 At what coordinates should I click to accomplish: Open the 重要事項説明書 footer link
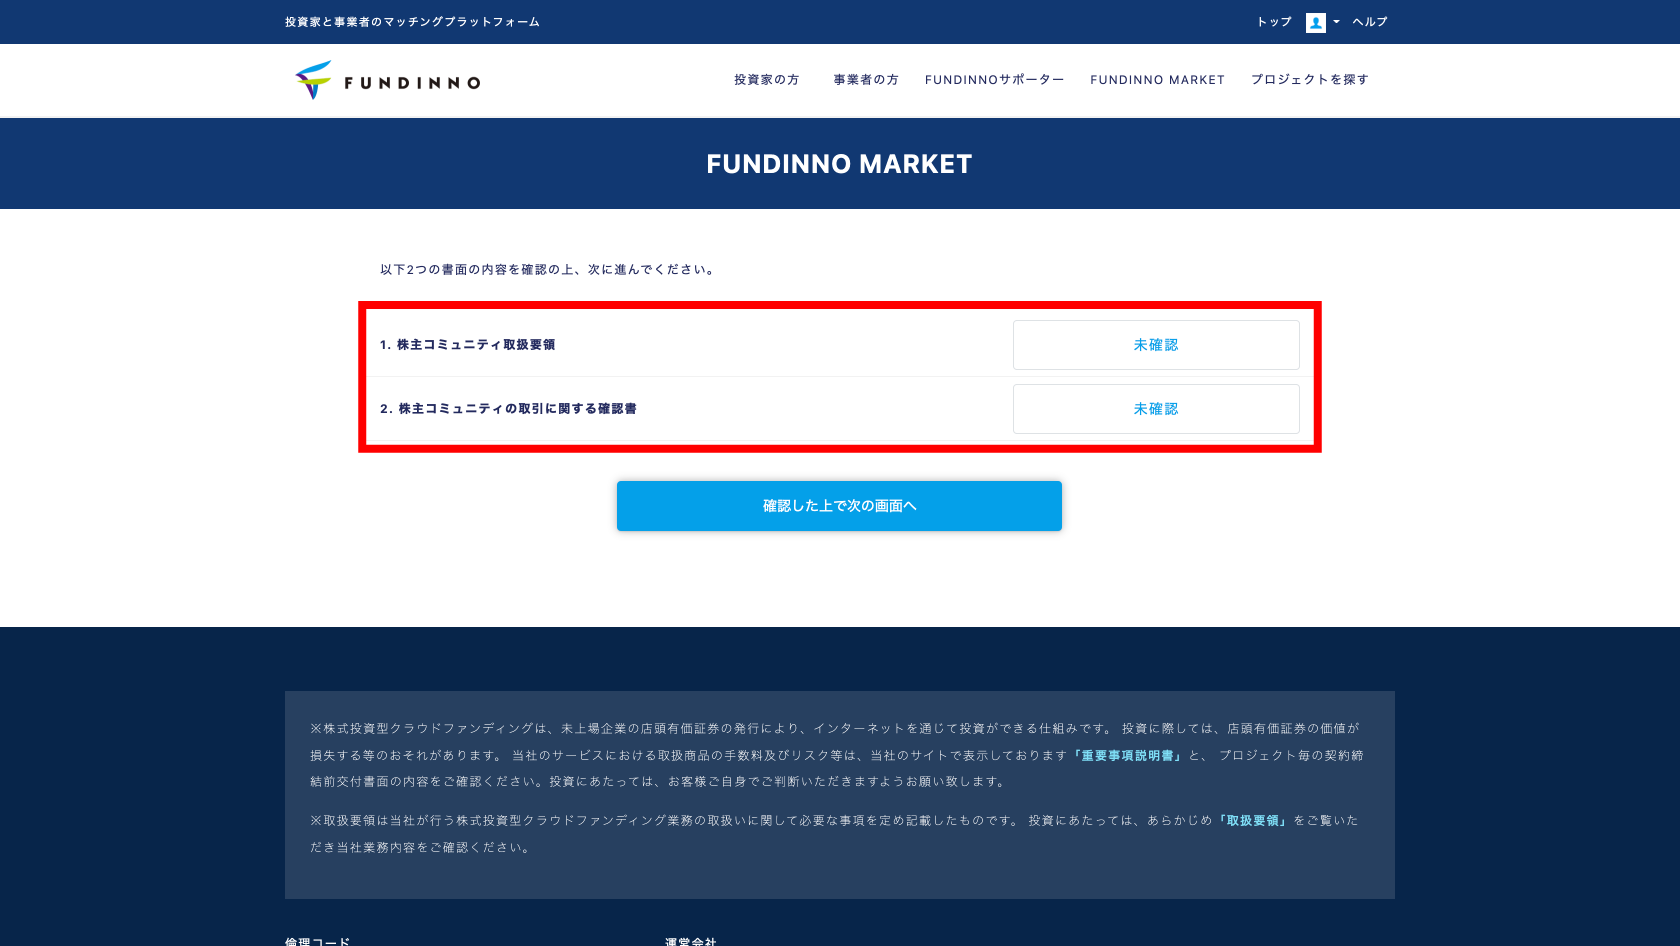(x=1127, y=756)
